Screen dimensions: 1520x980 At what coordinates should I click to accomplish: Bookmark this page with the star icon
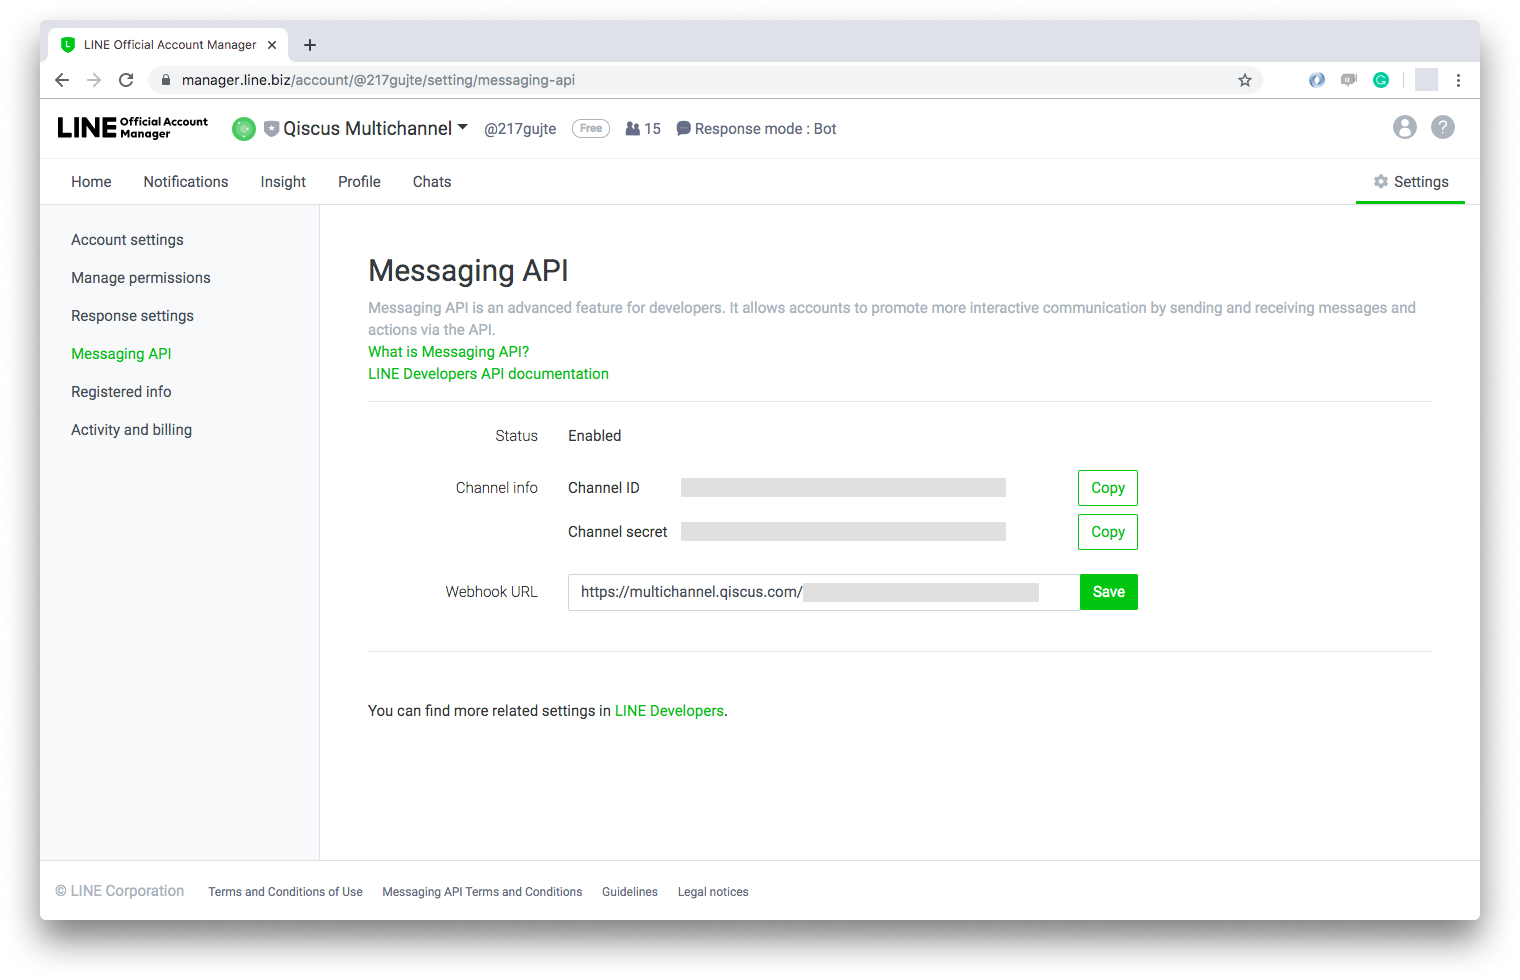click(x=1245, y=80)
